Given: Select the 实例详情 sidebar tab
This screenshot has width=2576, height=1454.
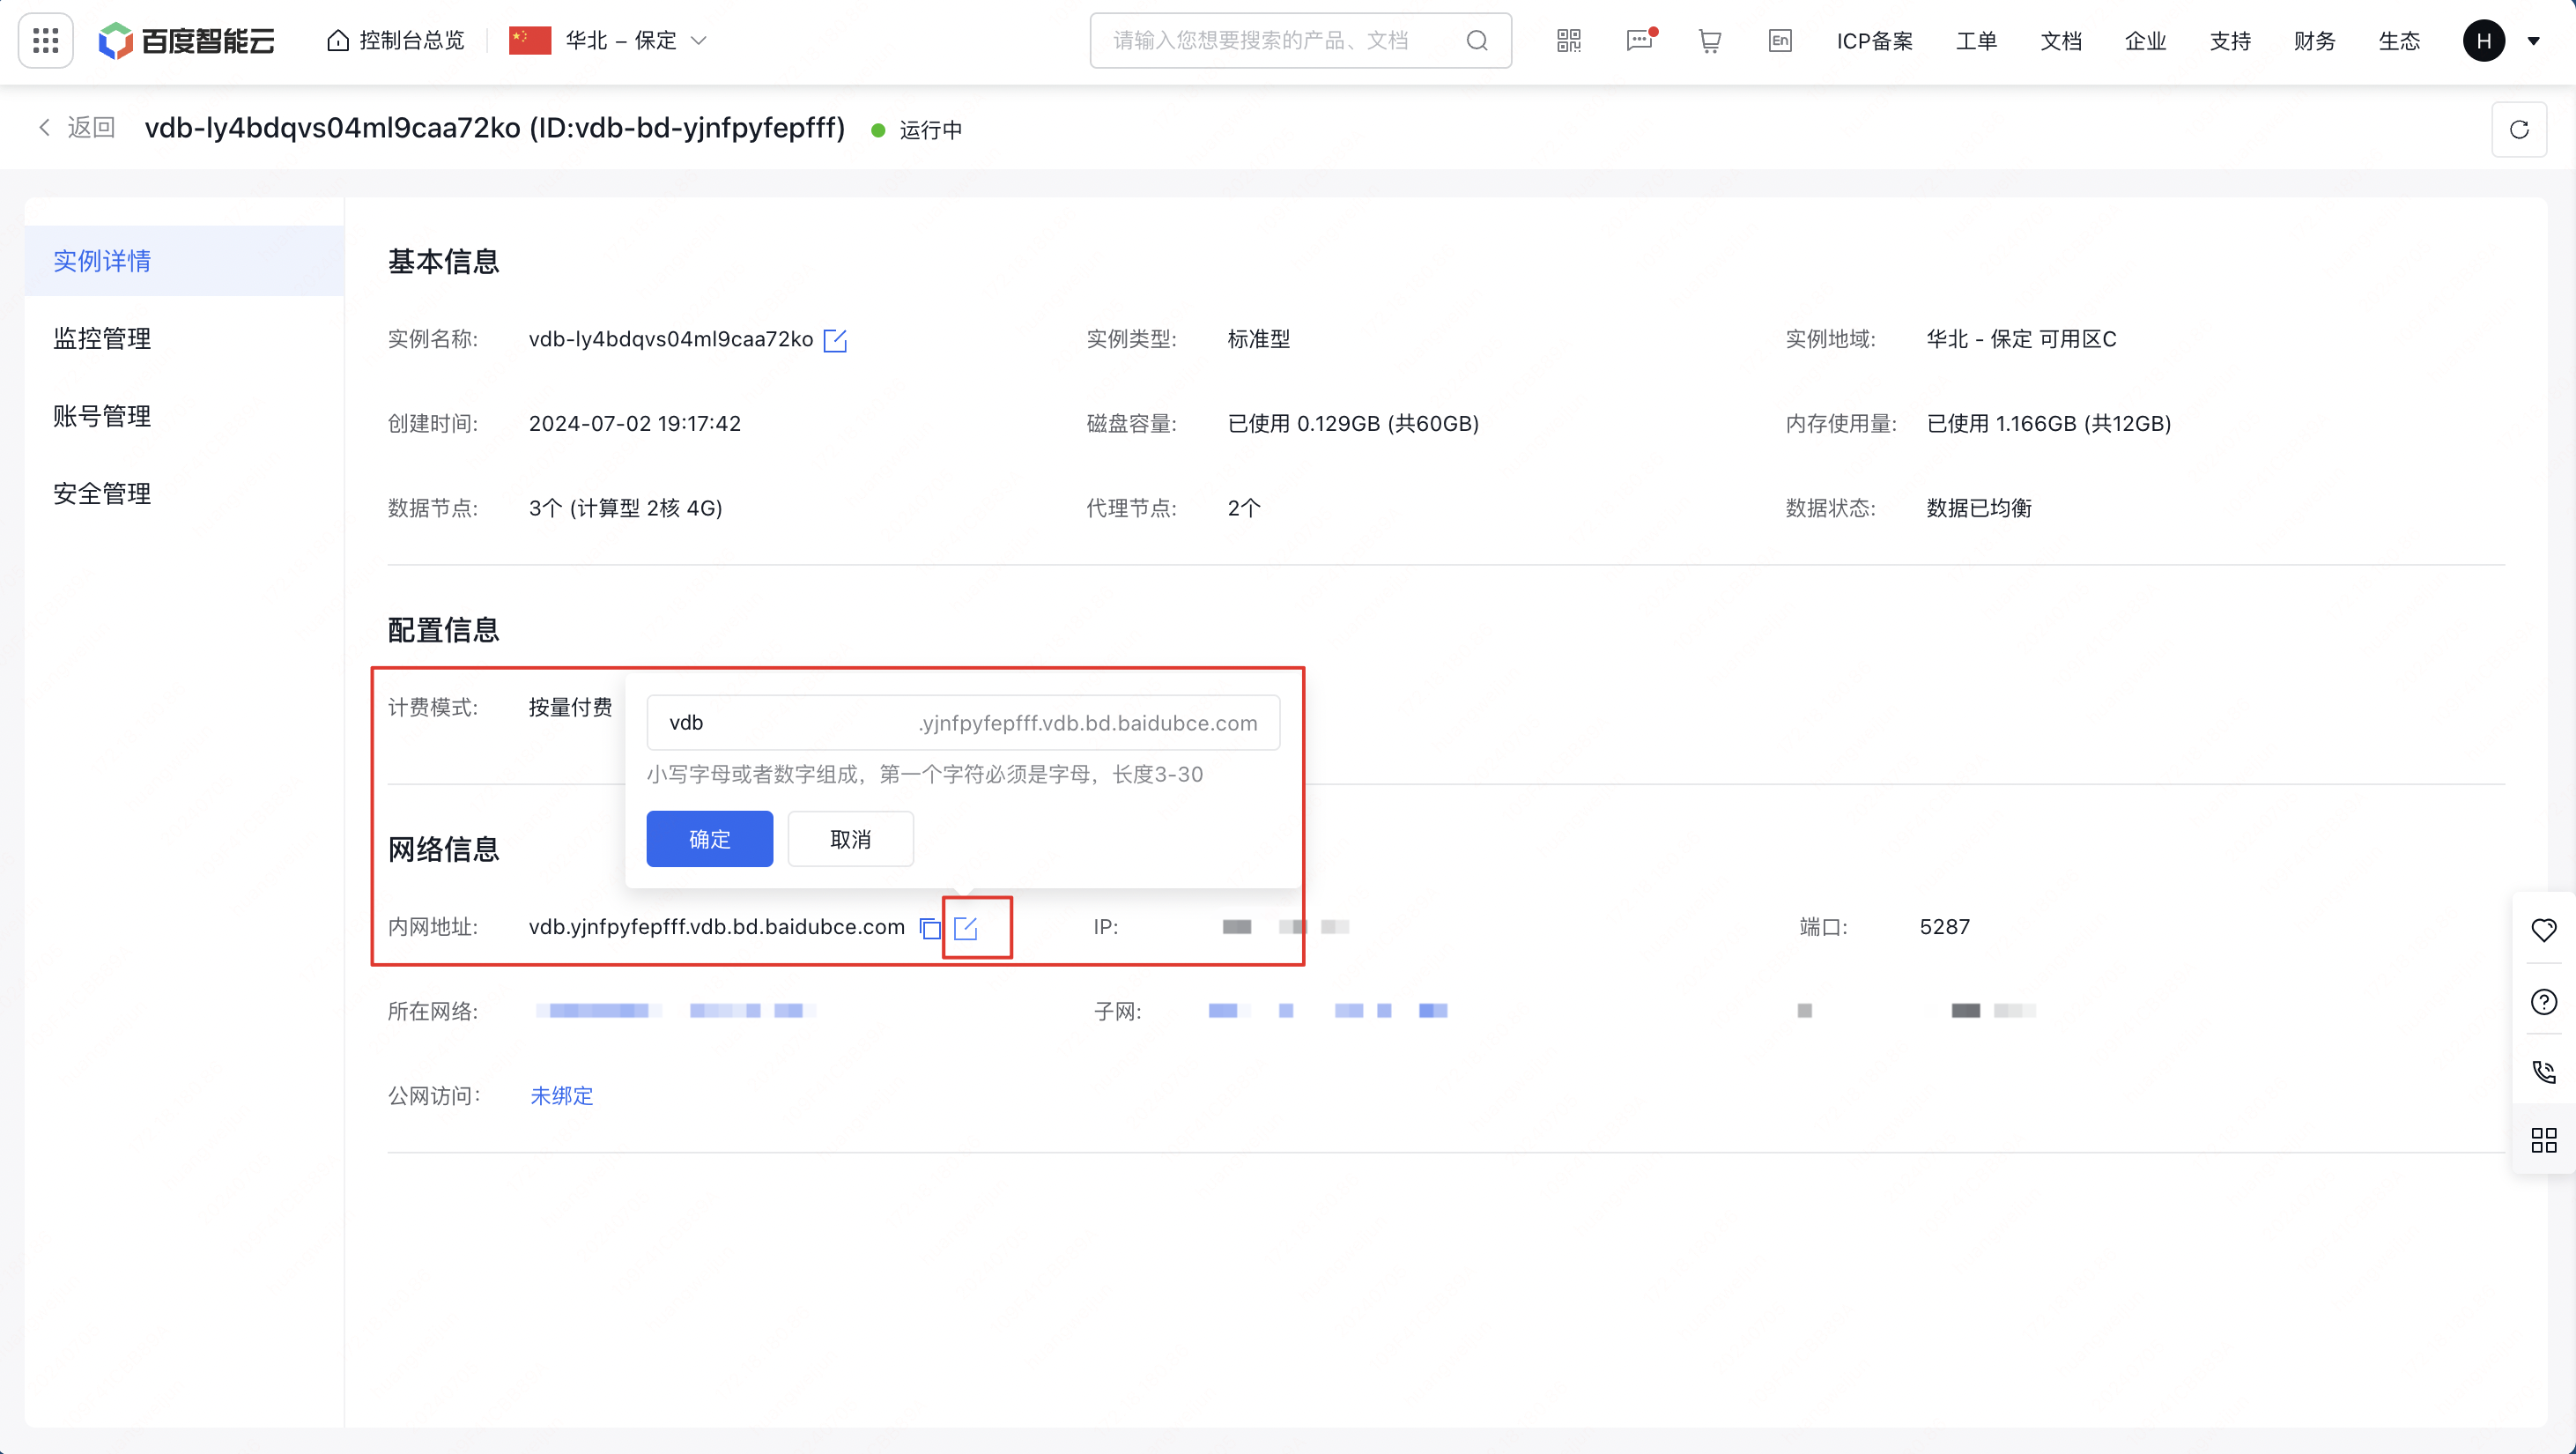Looking at the screenshot, I should click(185, 261).
